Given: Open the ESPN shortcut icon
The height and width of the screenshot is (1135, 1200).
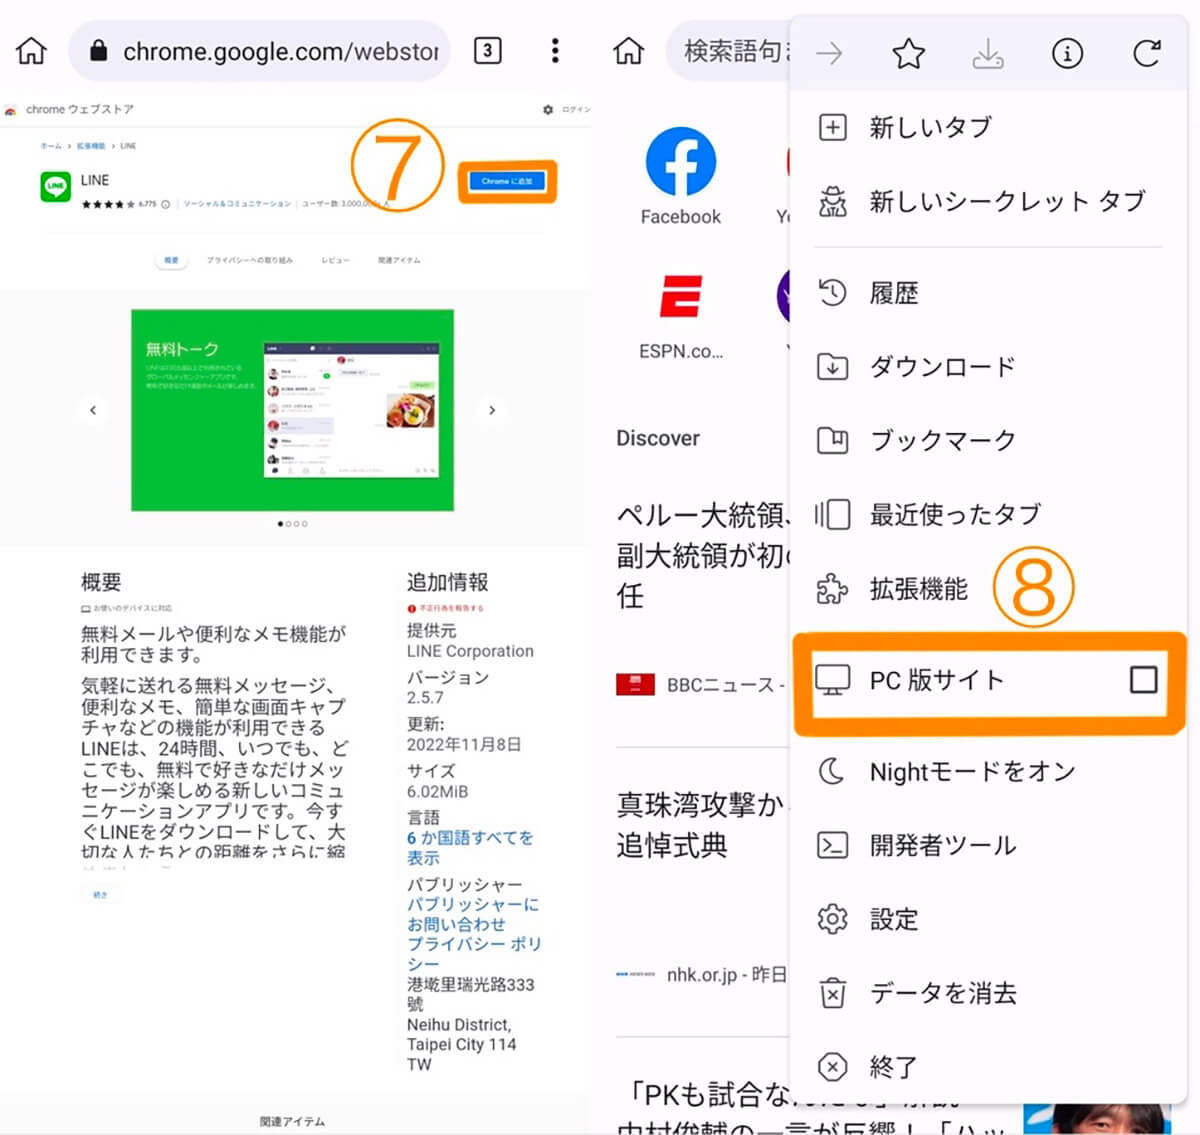Looking at the screenshot, I should (x=681, y=297).
